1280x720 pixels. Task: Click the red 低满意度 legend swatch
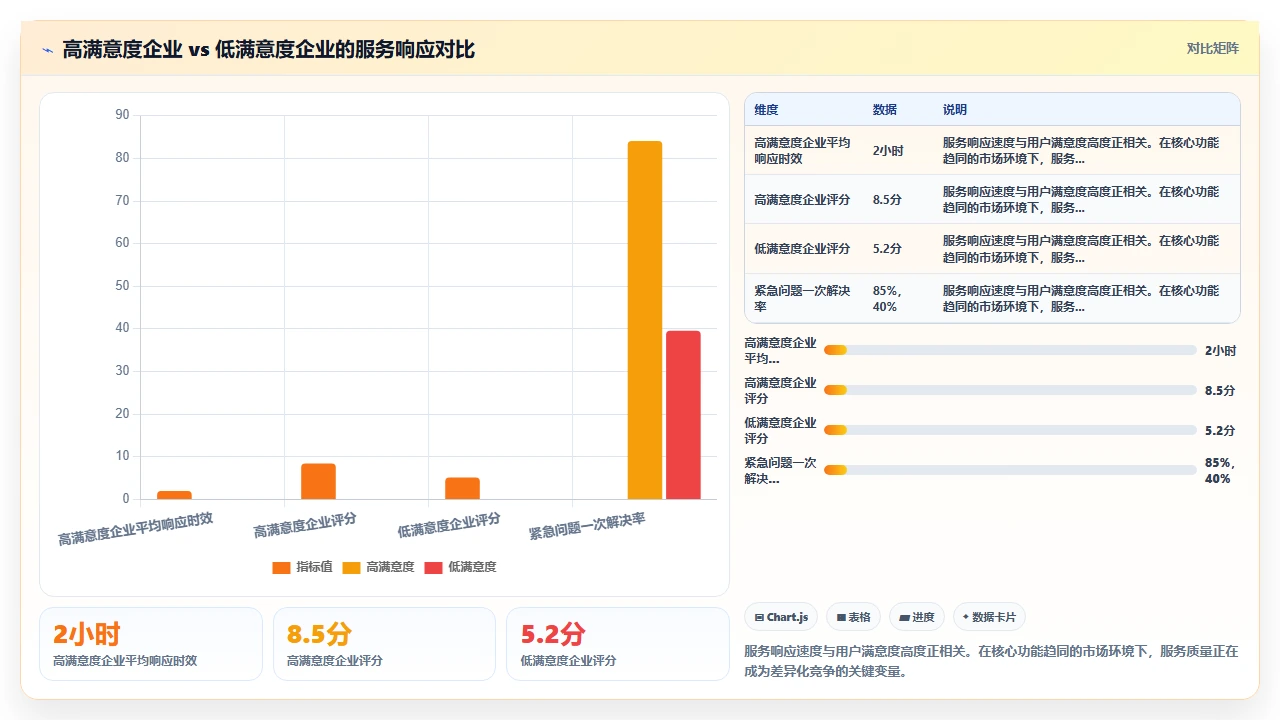433,567
